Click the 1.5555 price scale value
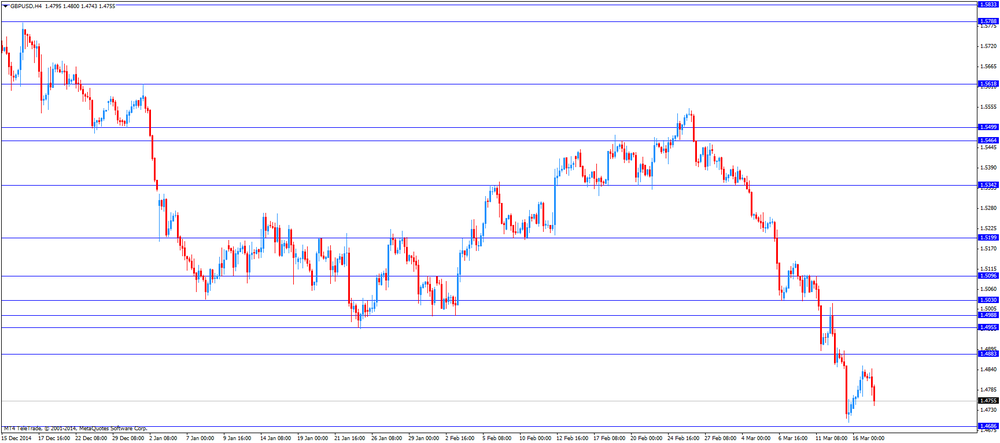1000x443 pixels. coord(987,106)
